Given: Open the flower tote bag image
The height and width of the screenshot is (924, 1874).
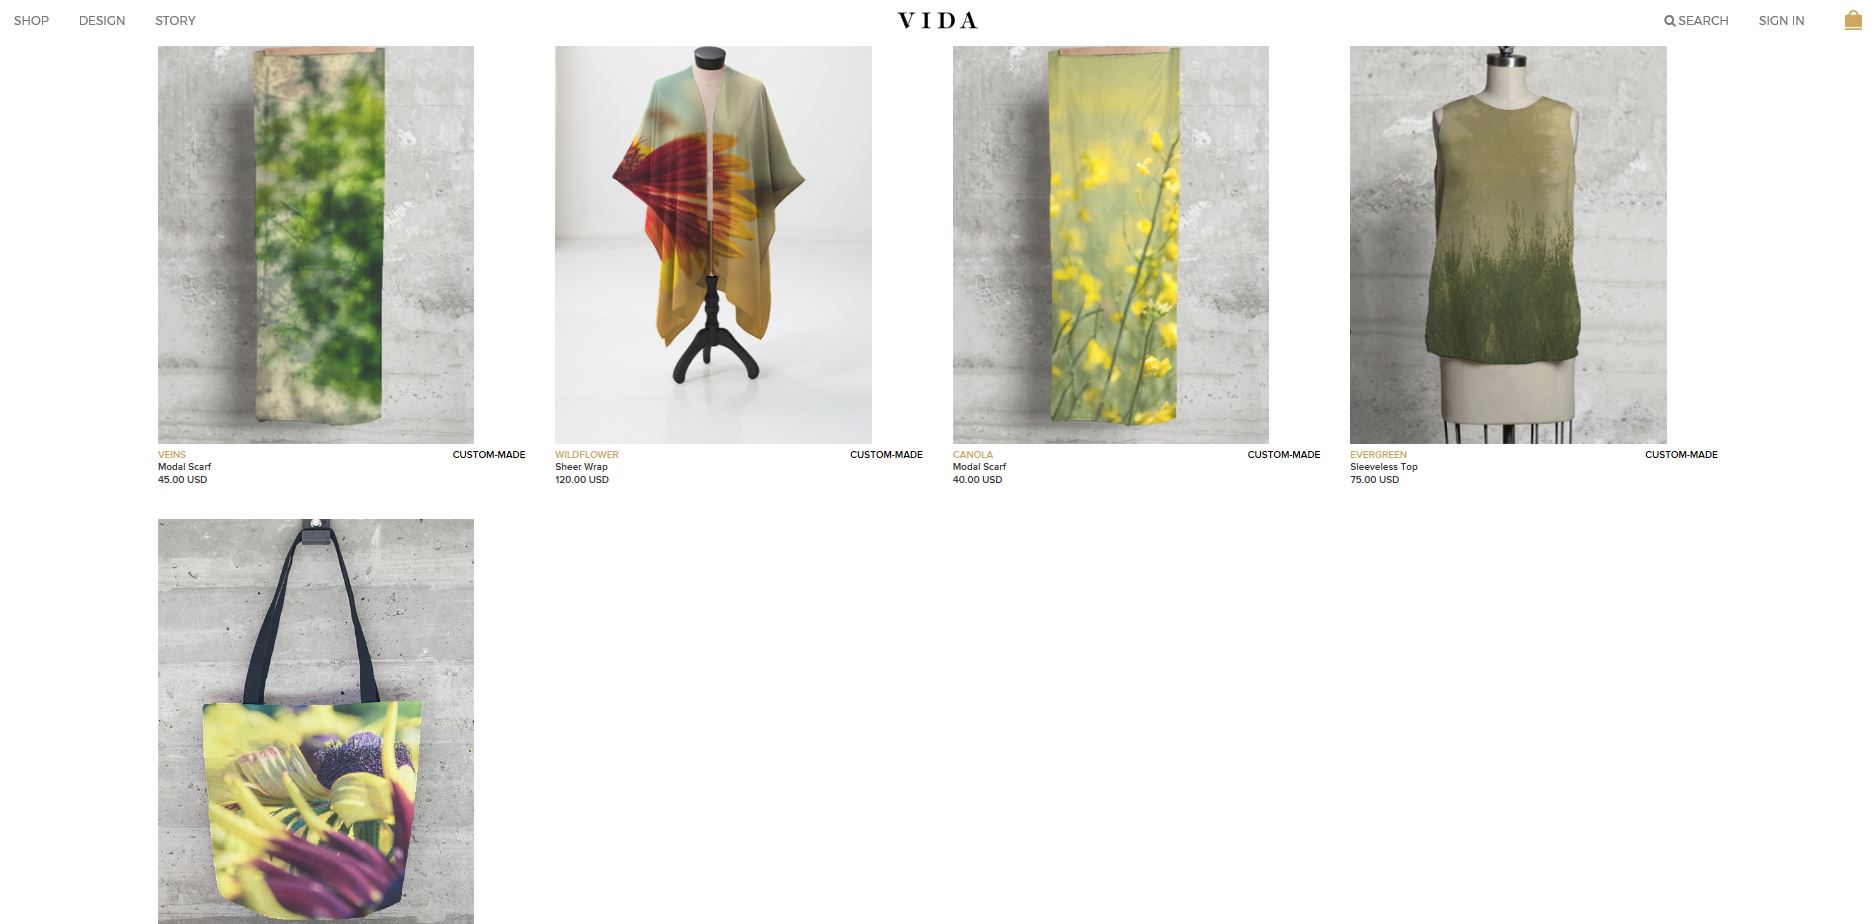Looking at the screenshot, I should 316,721.
